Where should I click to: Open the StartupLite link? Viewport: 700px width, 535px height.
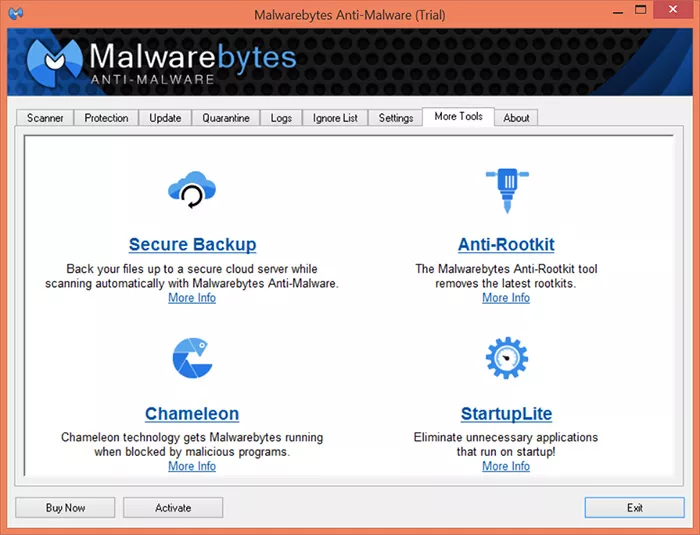506,414
